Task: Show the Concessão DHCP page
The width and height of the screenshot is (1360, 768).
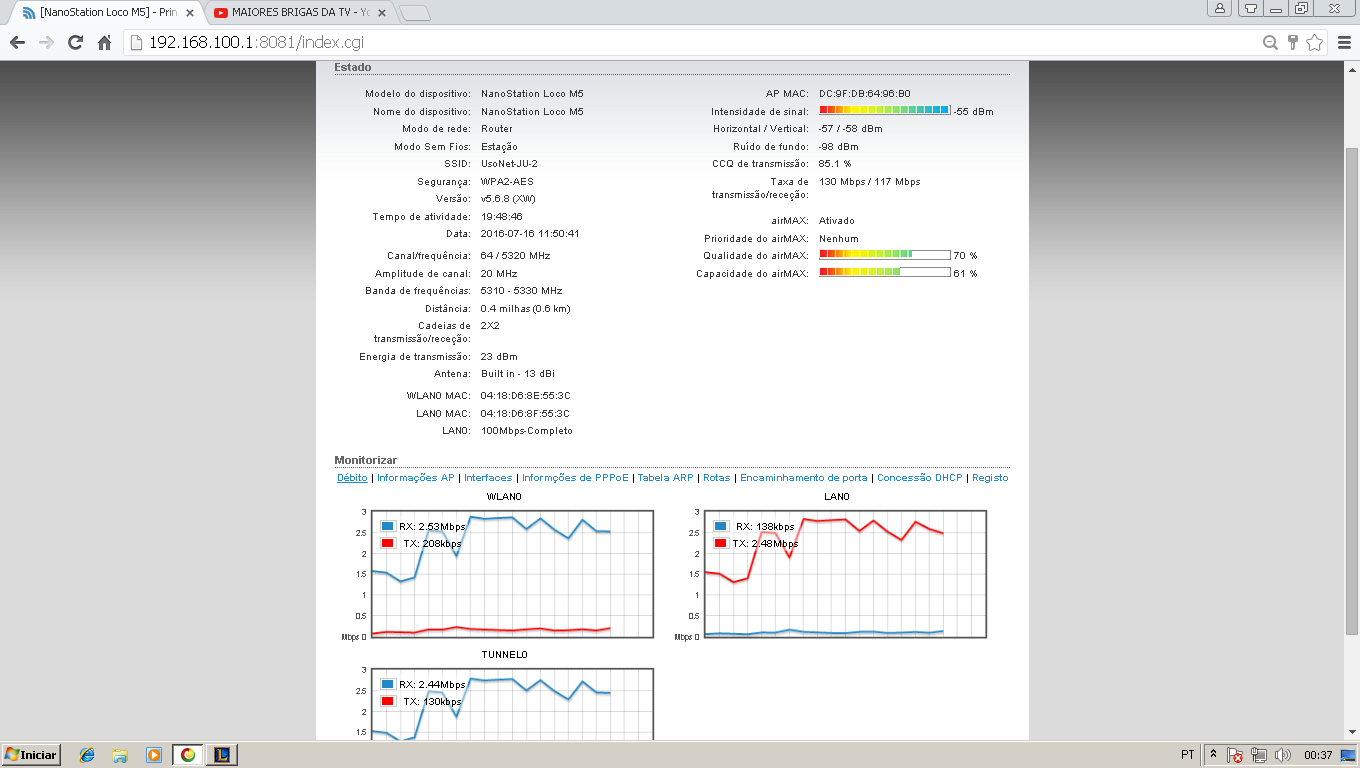Action: tap(919, 478)
